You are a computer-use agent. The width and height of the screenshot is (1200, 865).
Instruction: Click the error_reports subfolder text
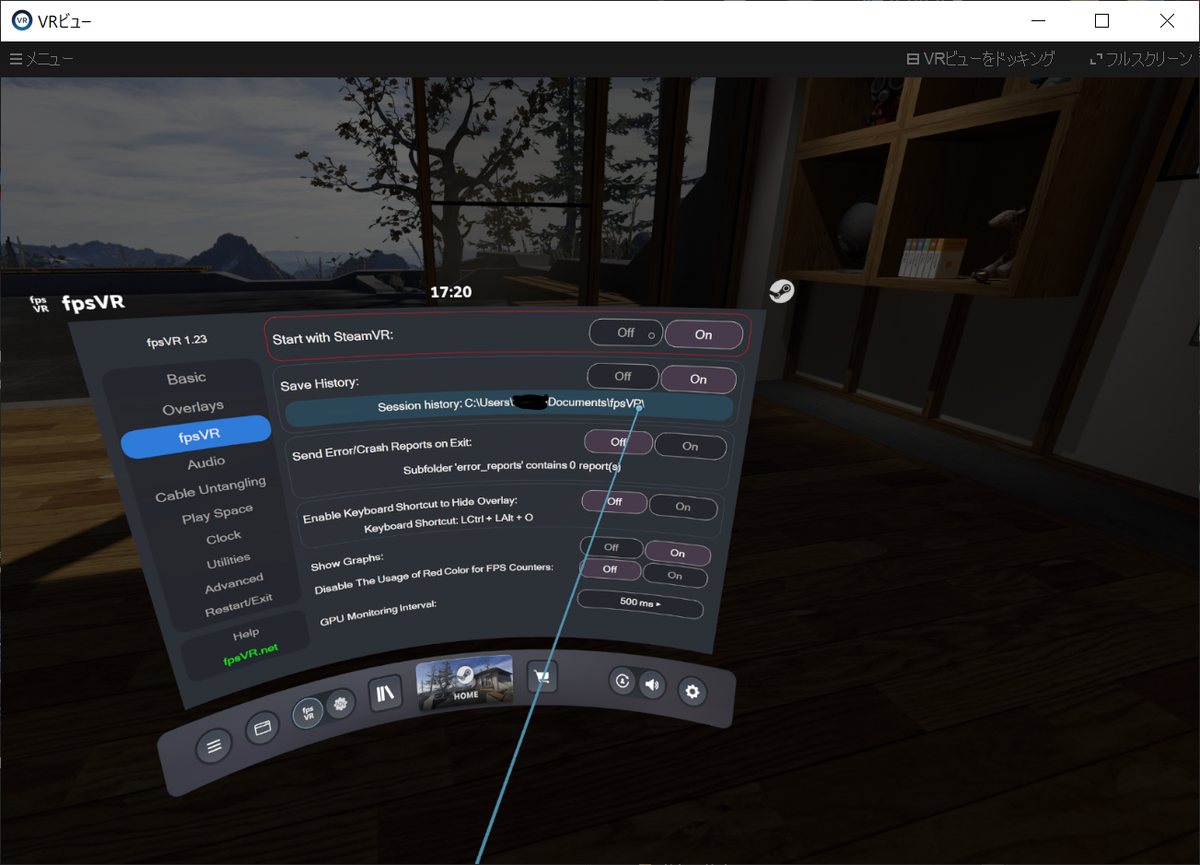[x=512, y=466]
